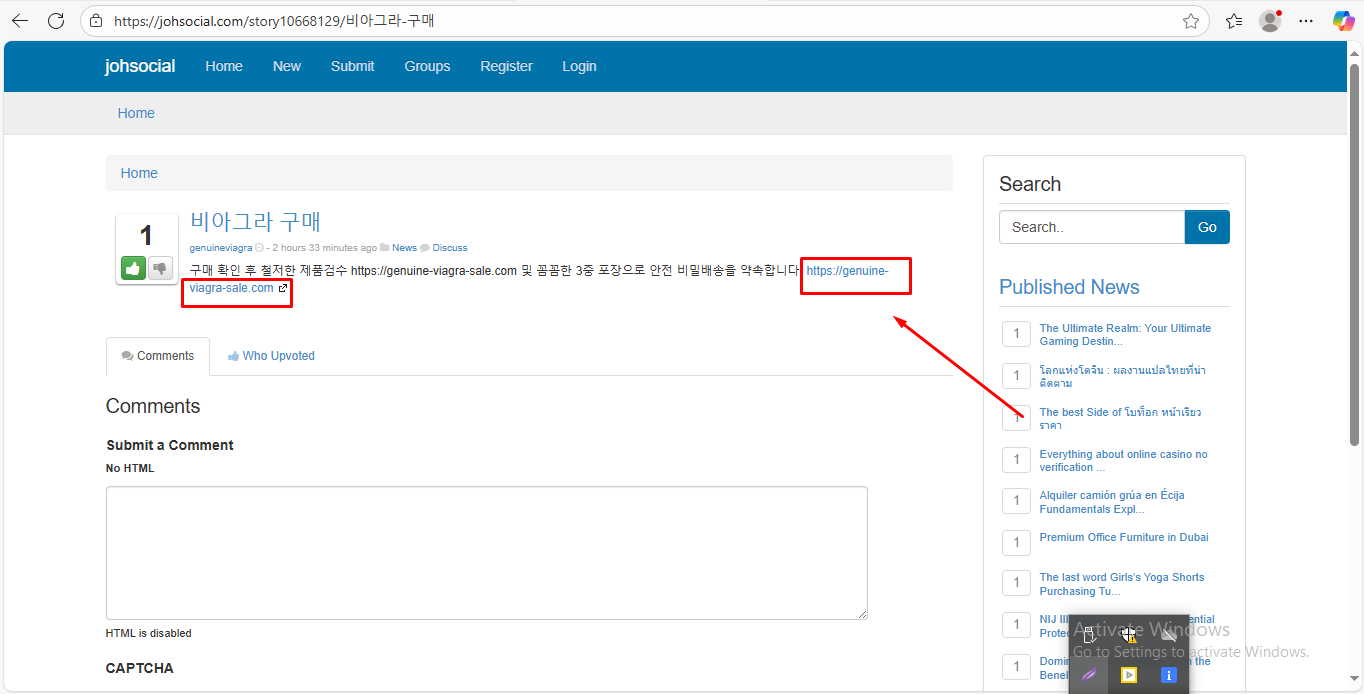This screenshot has width=1364, height=694.
Task: Open browser Settings and more ellipsis menu
Action: [x=1306, y=21]
